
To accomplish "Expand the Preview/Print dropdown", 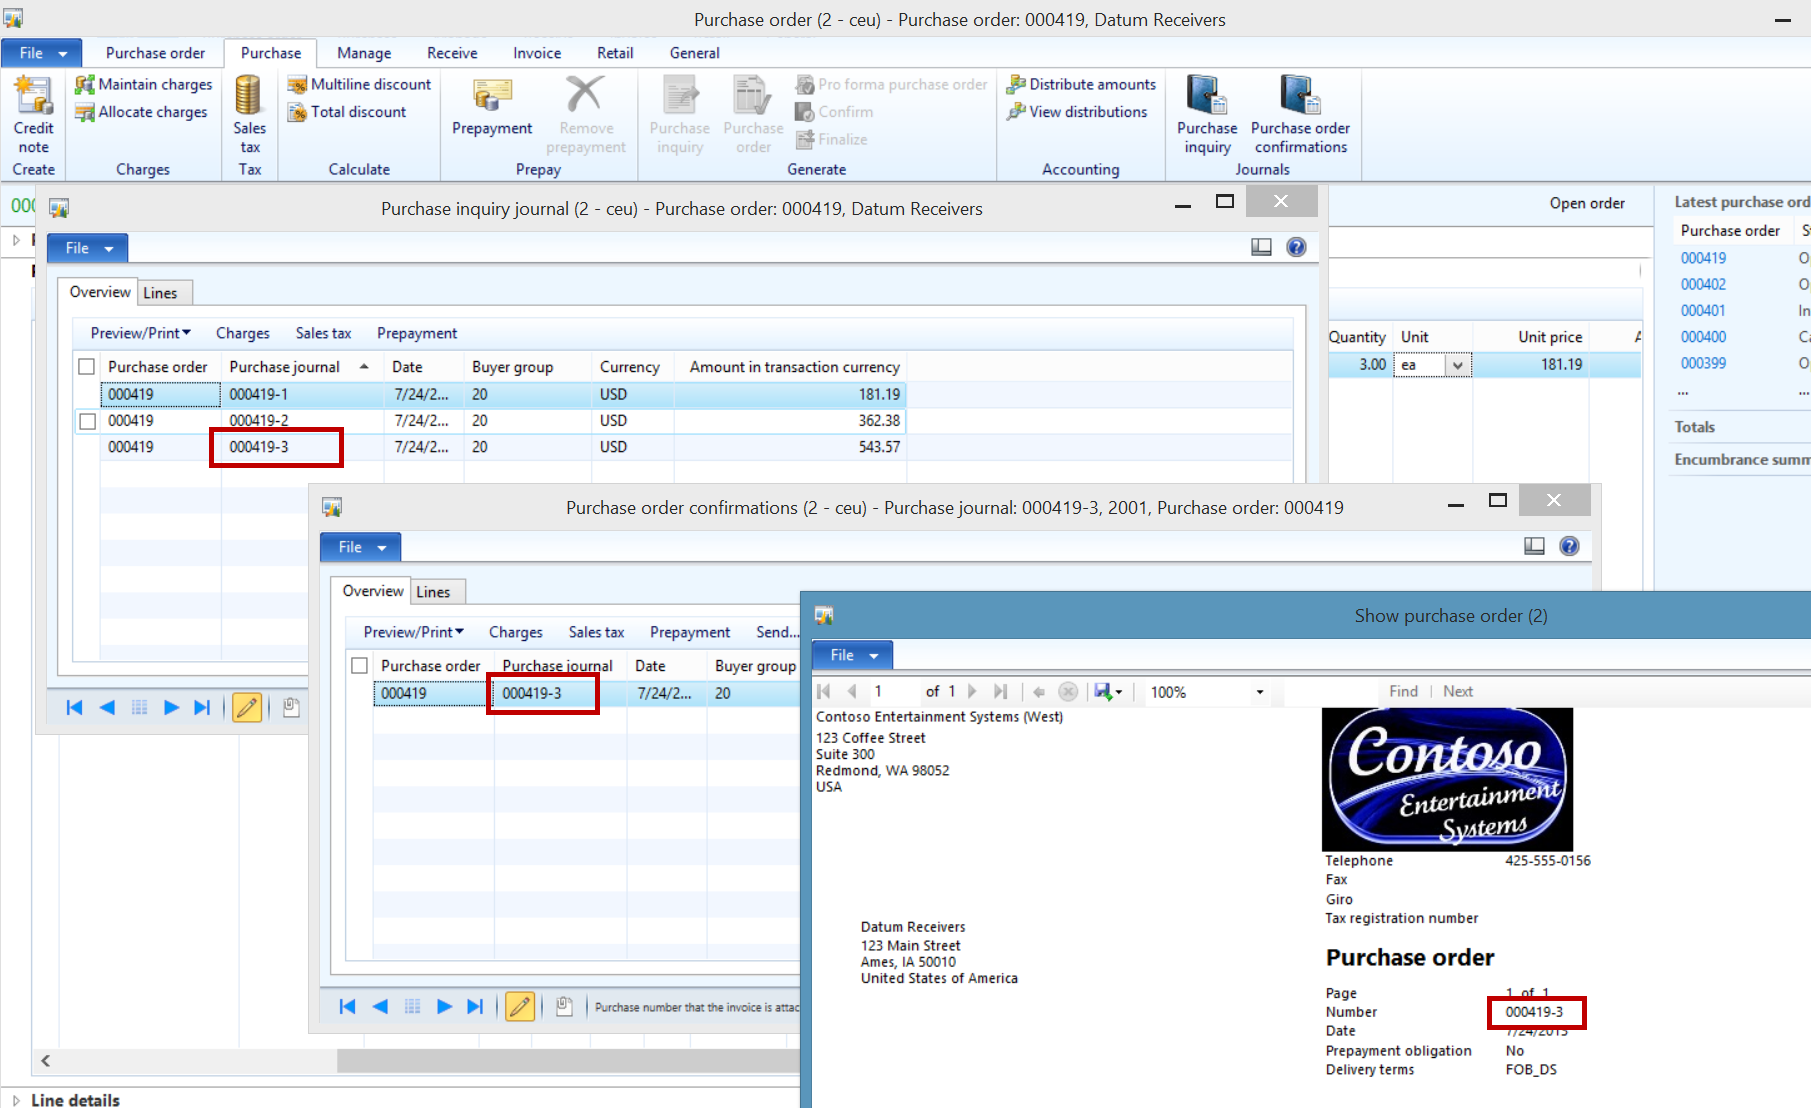I will click(x=140, y=332).
